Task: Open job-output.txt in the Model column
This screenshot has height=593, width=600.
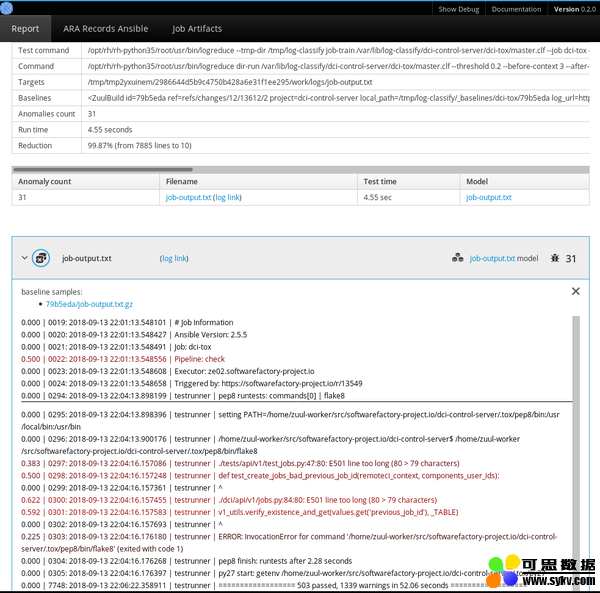Action: [488, 198]
